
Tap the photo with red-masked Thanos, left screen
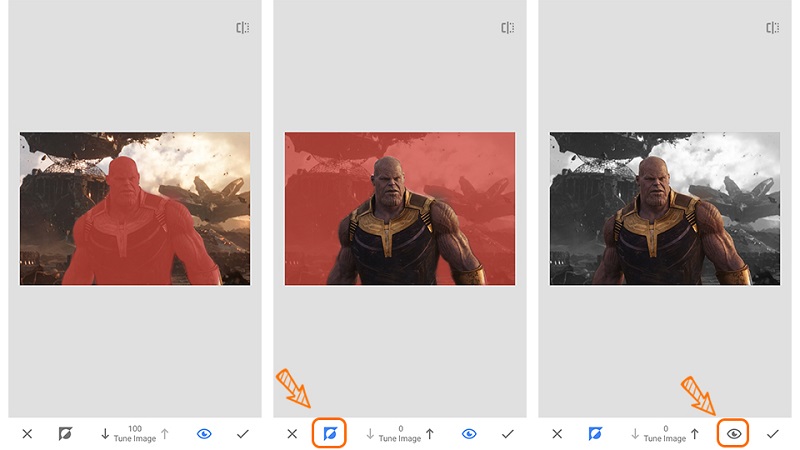tap(135, 209)
